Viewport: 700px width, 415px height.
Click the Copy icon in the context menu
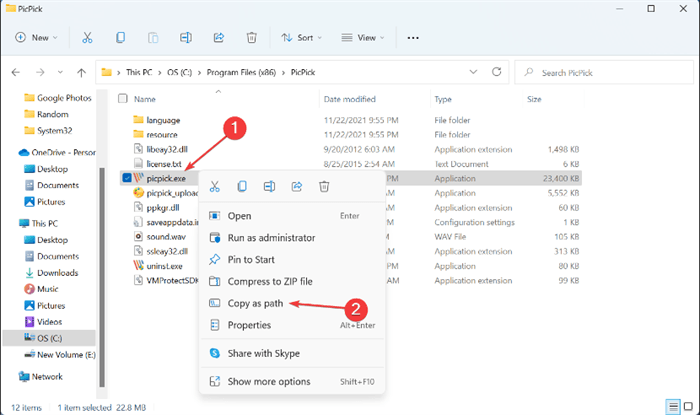tap(242, 186)
